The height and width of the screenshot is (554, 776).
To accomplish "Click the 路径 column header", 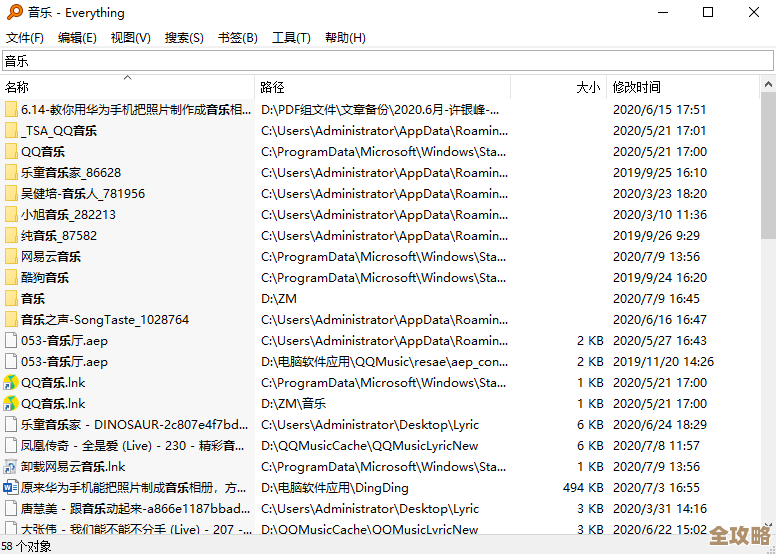I will coord(272,88).
